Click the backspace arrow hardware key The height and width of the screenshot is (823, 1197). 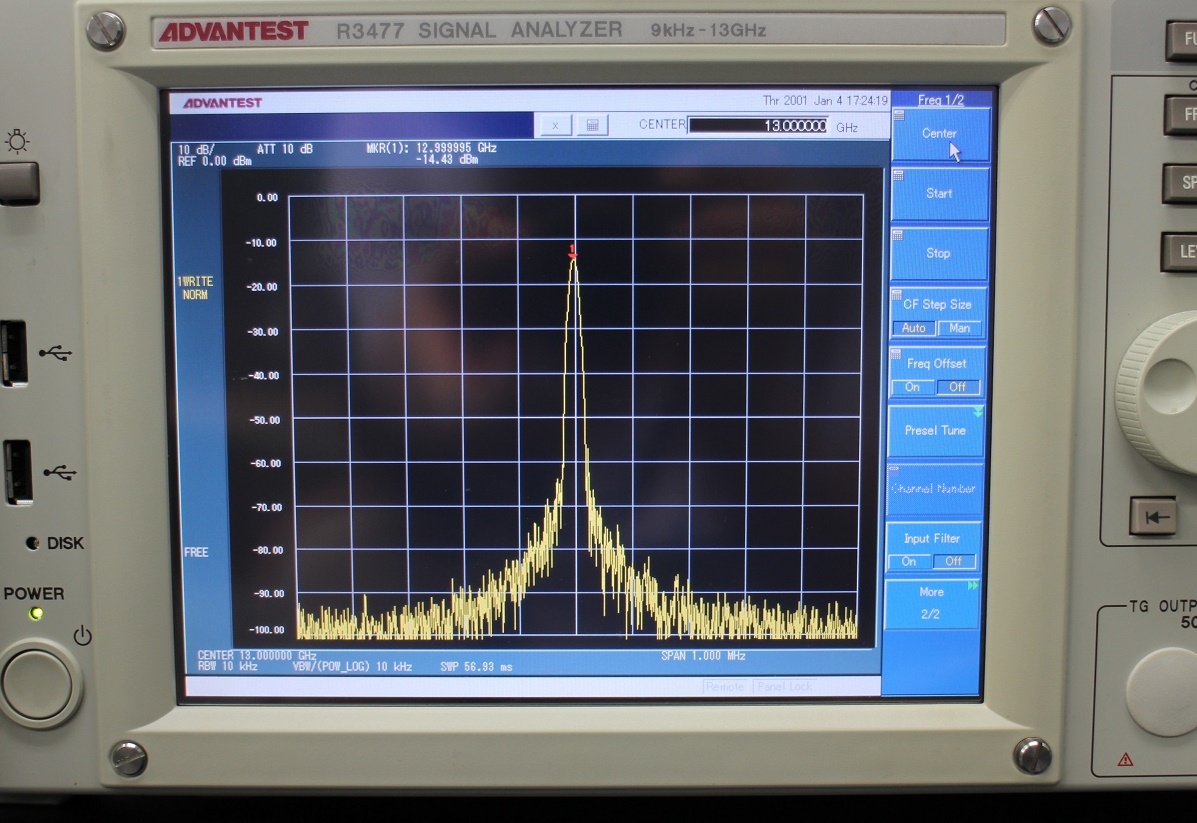tap(1153, 516)
